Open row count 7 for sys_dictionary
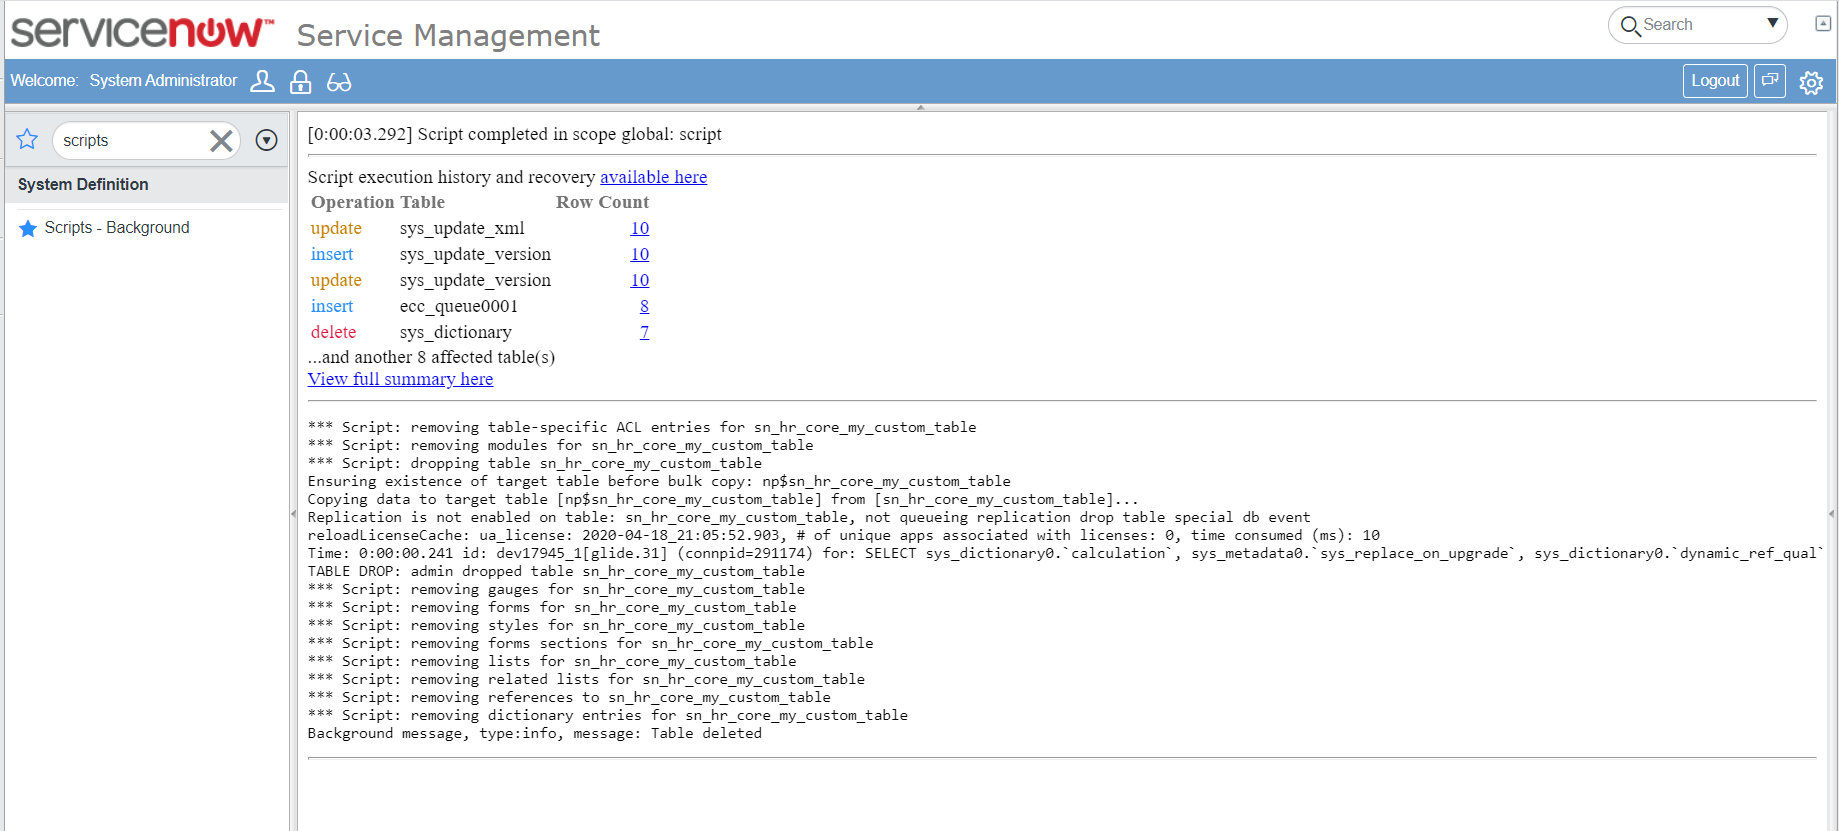 pos(644,332)
